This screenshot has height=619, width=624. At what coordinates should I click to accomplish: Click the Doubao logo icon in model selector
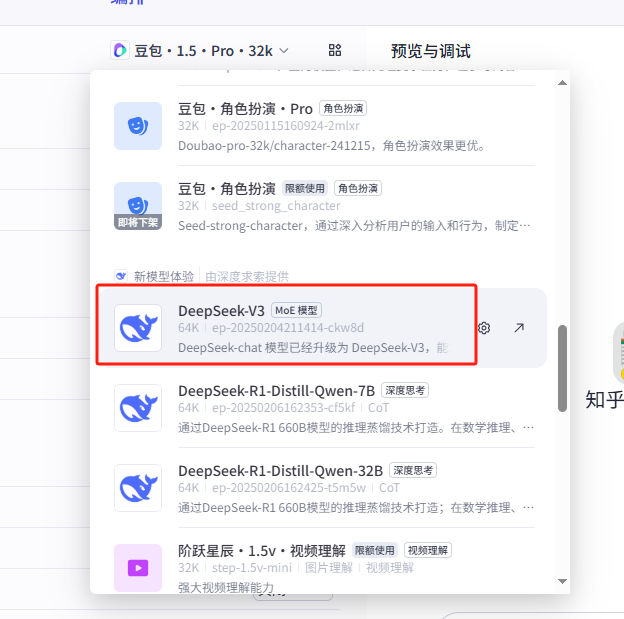click(120, 51)
